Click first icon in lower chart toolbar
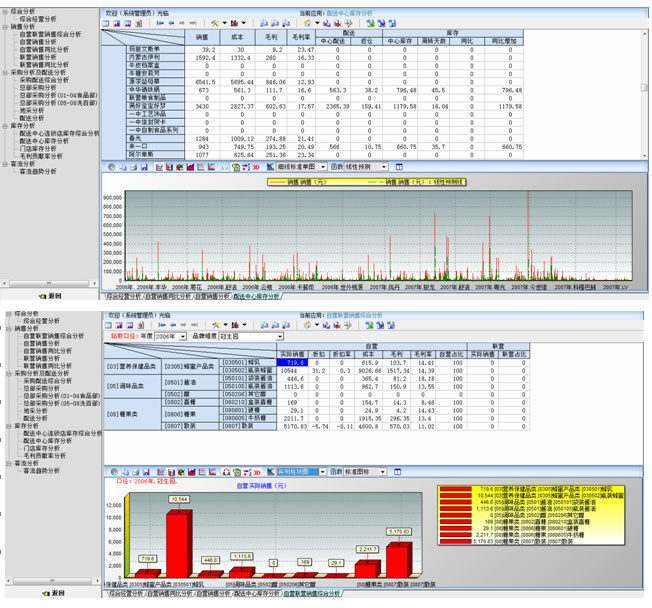 [x=111, y=470]
